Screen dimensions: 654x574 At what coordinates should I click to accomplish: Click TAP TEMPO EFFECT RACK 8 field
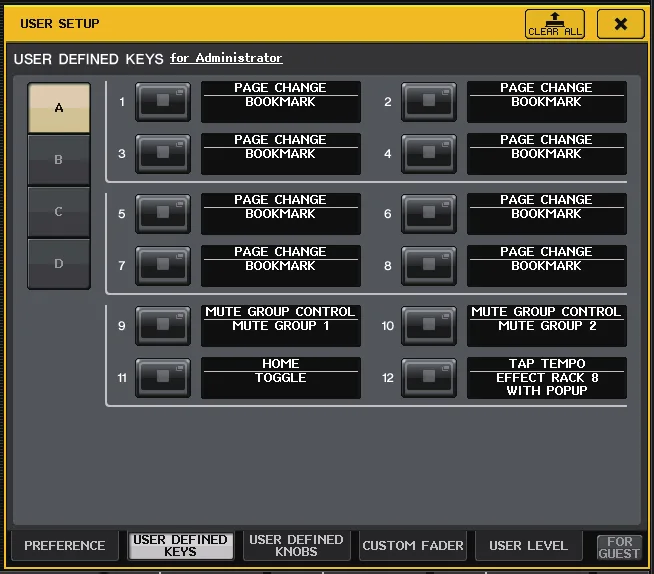[547, 378]
